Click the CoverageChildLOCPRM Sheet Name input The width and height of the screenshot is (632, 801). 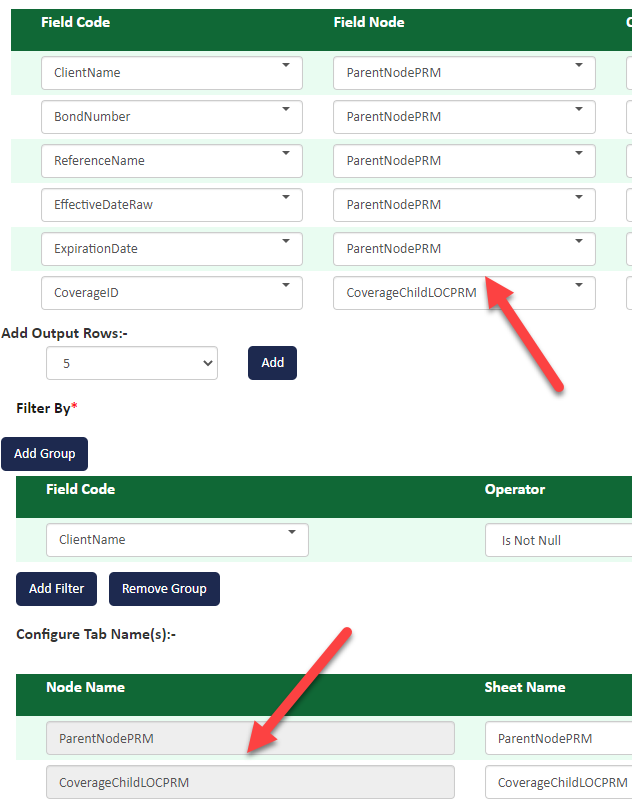coord(557,781)
